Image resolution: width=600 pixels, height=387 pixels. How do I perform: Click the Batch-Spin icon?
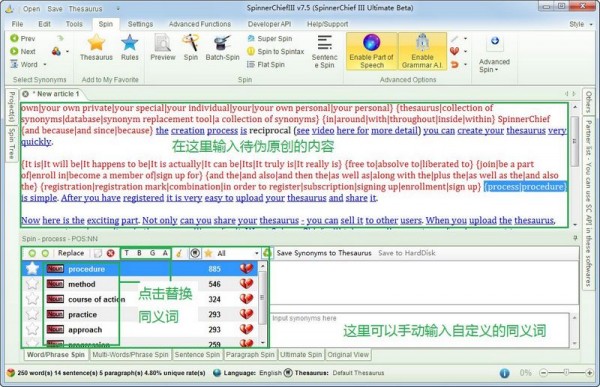tap(222, 42)
